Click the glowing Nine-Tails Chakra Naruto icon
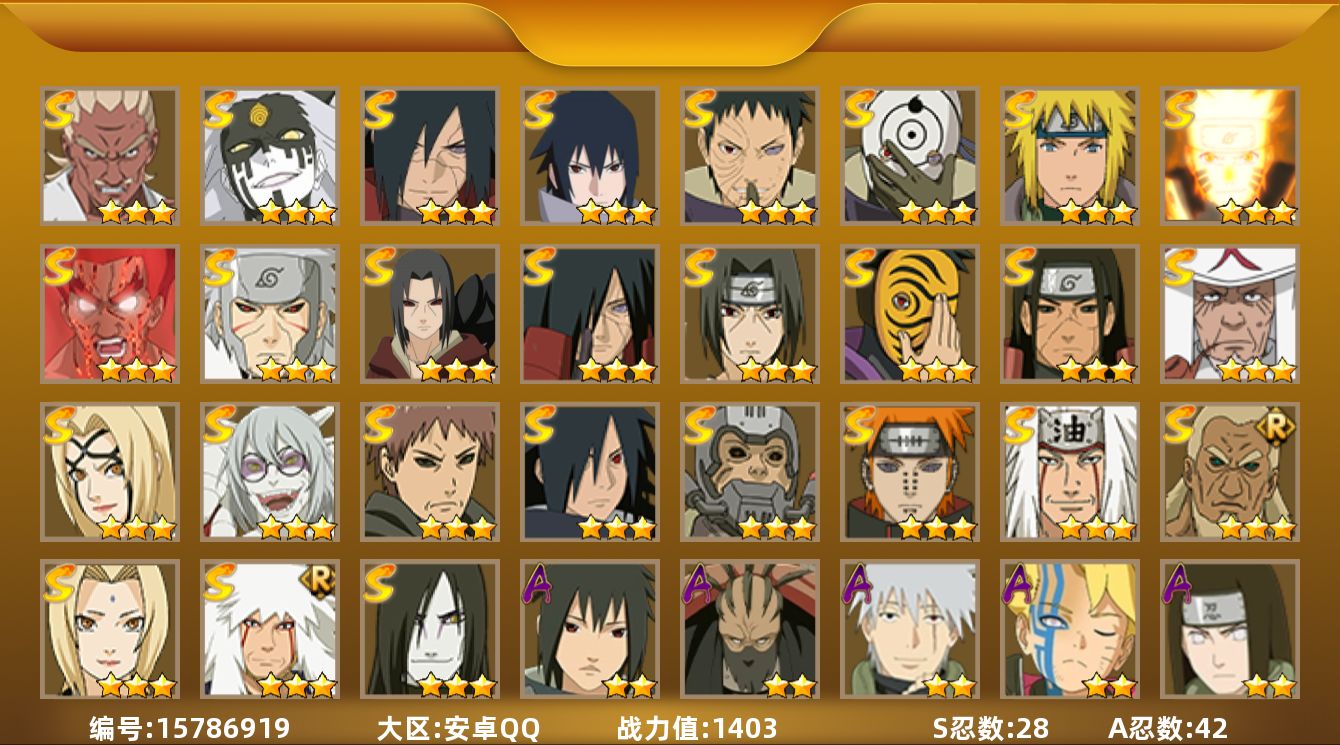 tap(1230, 156)
